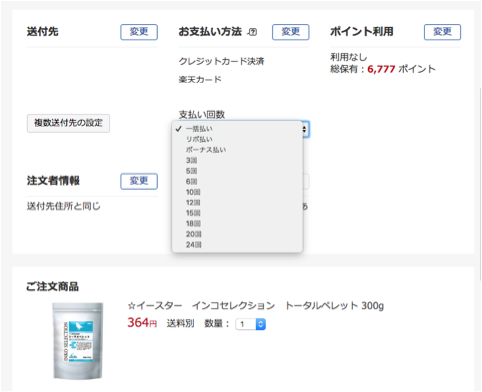
Task: Choose 6回 installment option
Action: click(x=237, y=182)
